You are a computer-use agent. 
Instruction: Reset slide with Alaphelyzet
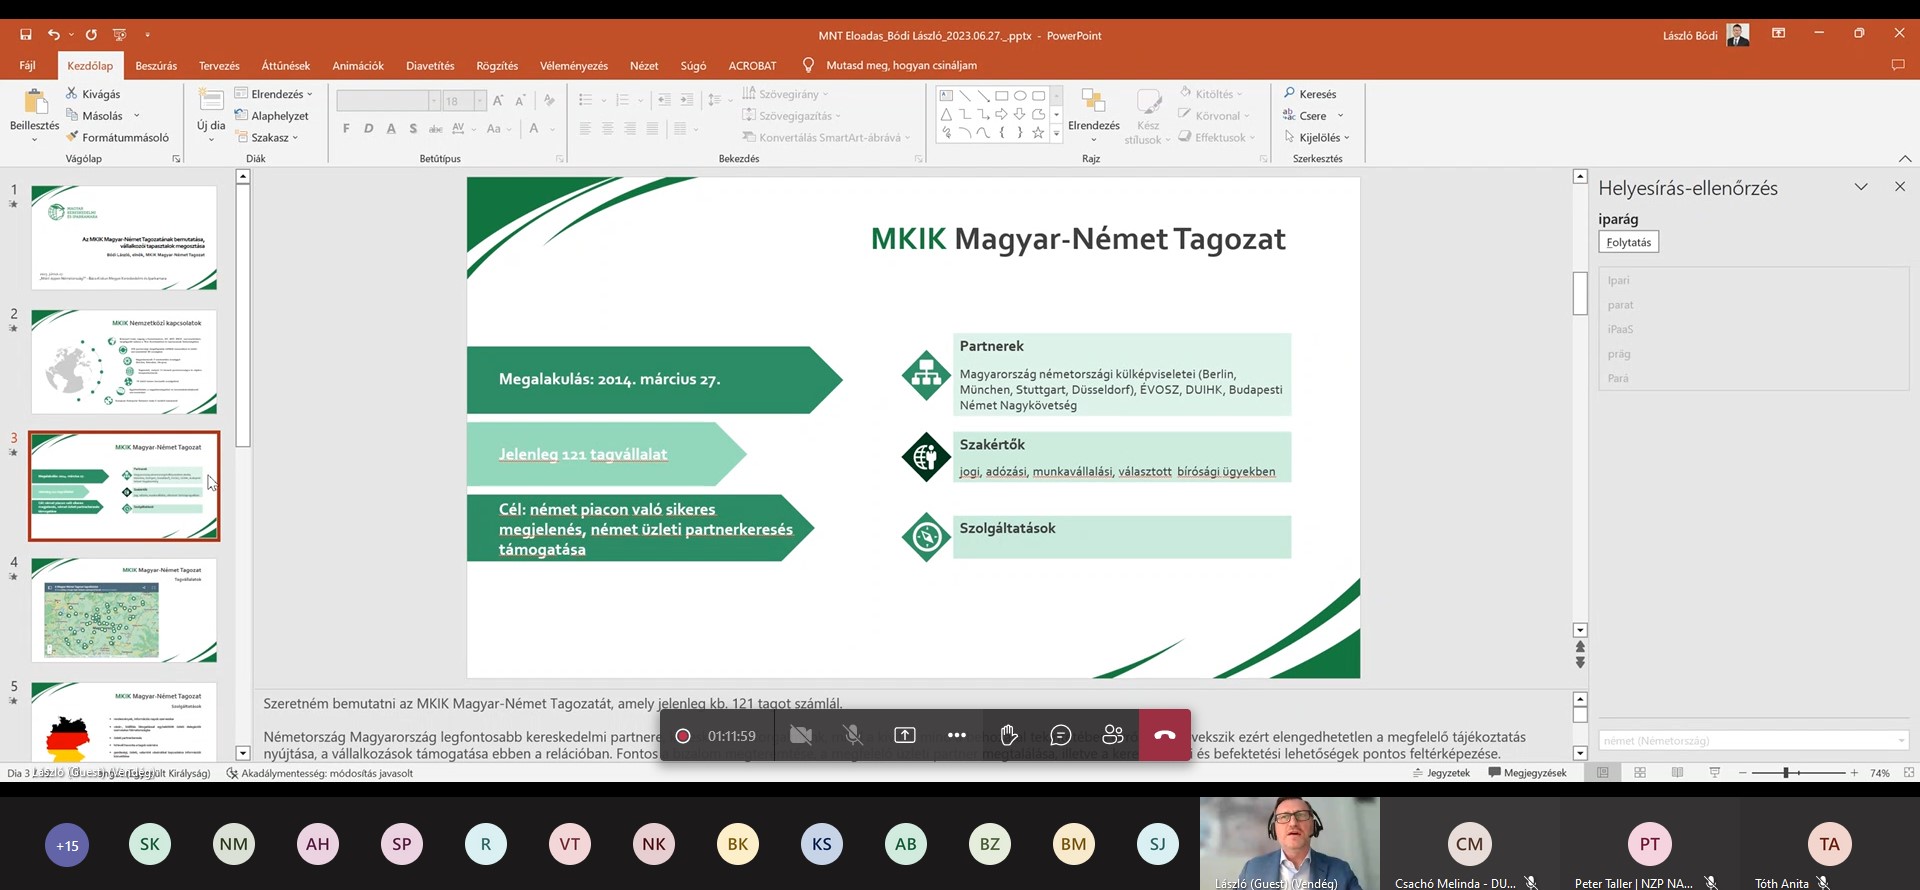point(272,116)
